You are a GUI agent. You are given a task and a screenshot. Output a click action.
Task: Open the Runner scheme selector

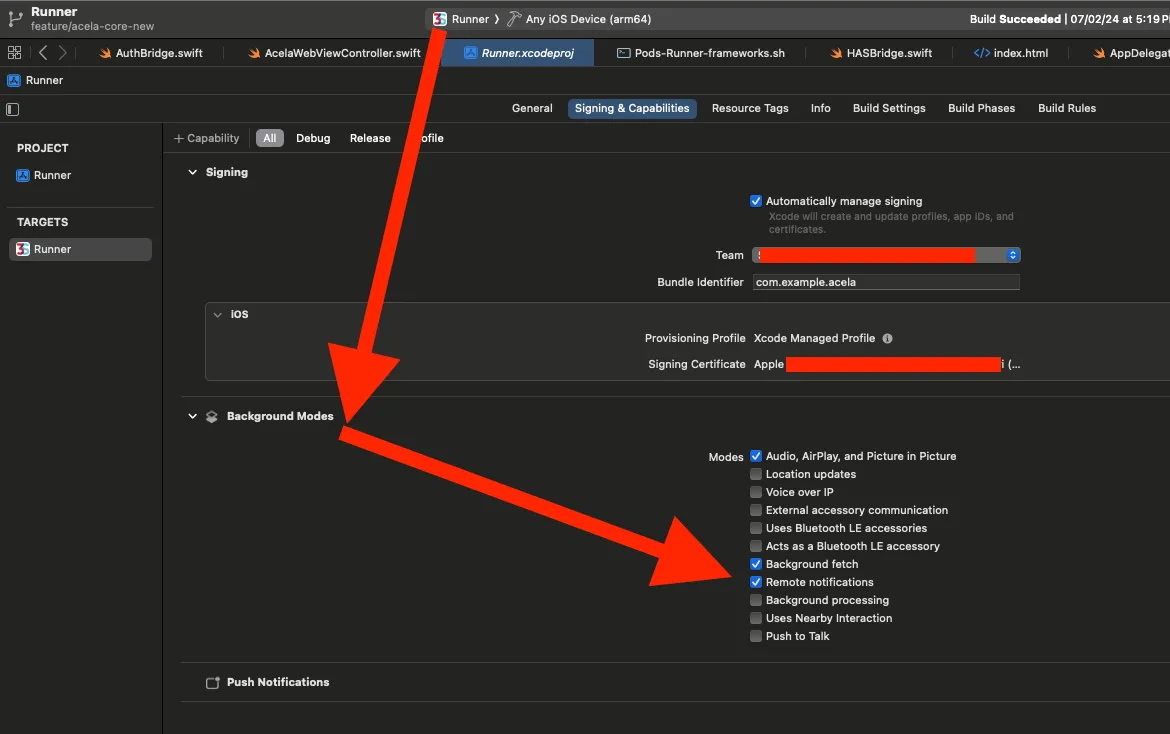(x=470, y=19)
